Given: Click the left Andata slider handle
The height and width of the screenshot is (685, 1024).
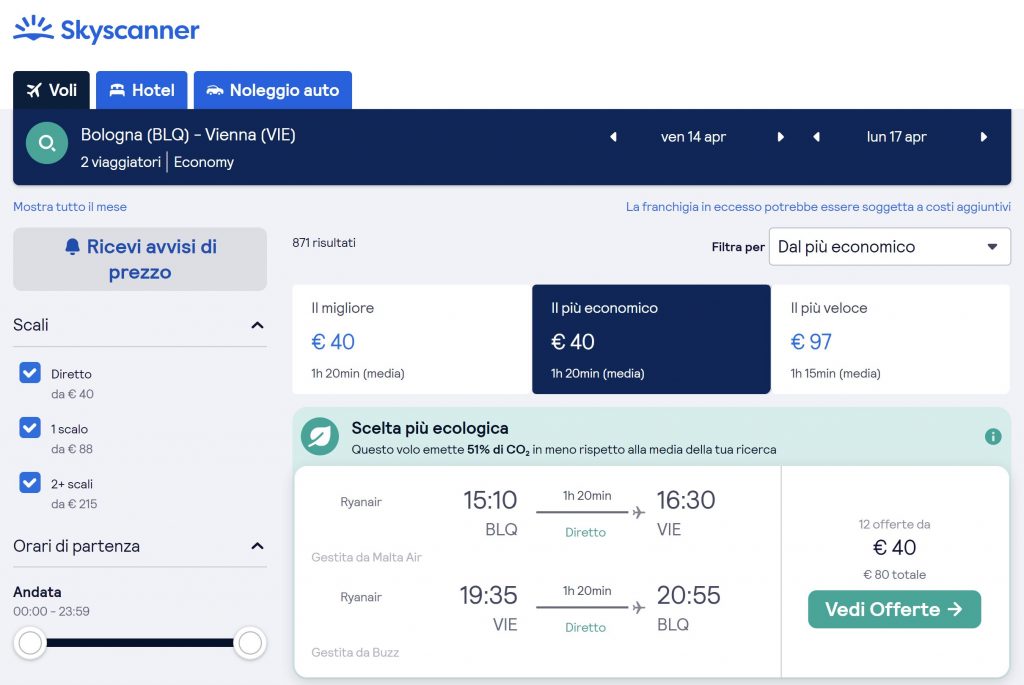Looking at the screenshot, I should click(x=31, y=642).
